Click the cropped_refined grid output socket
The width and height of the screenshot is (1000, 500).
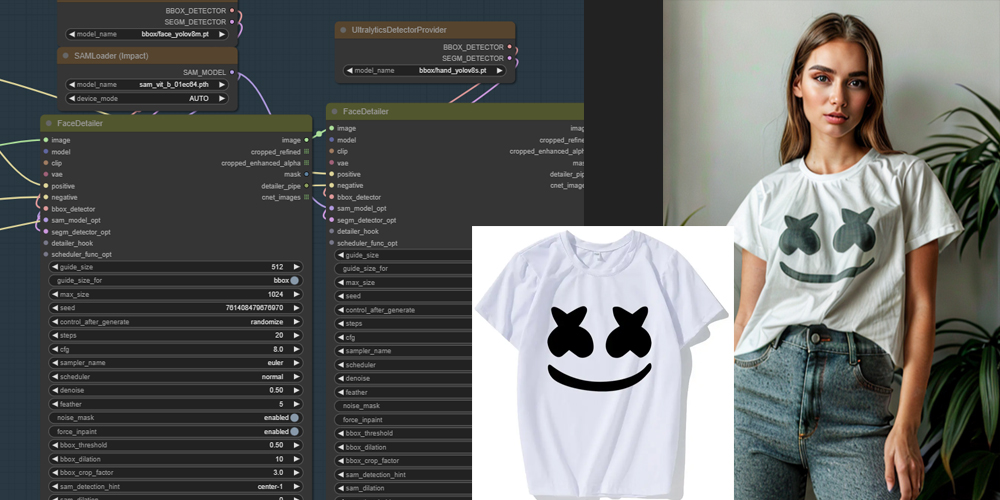click(x=307, y=152)
